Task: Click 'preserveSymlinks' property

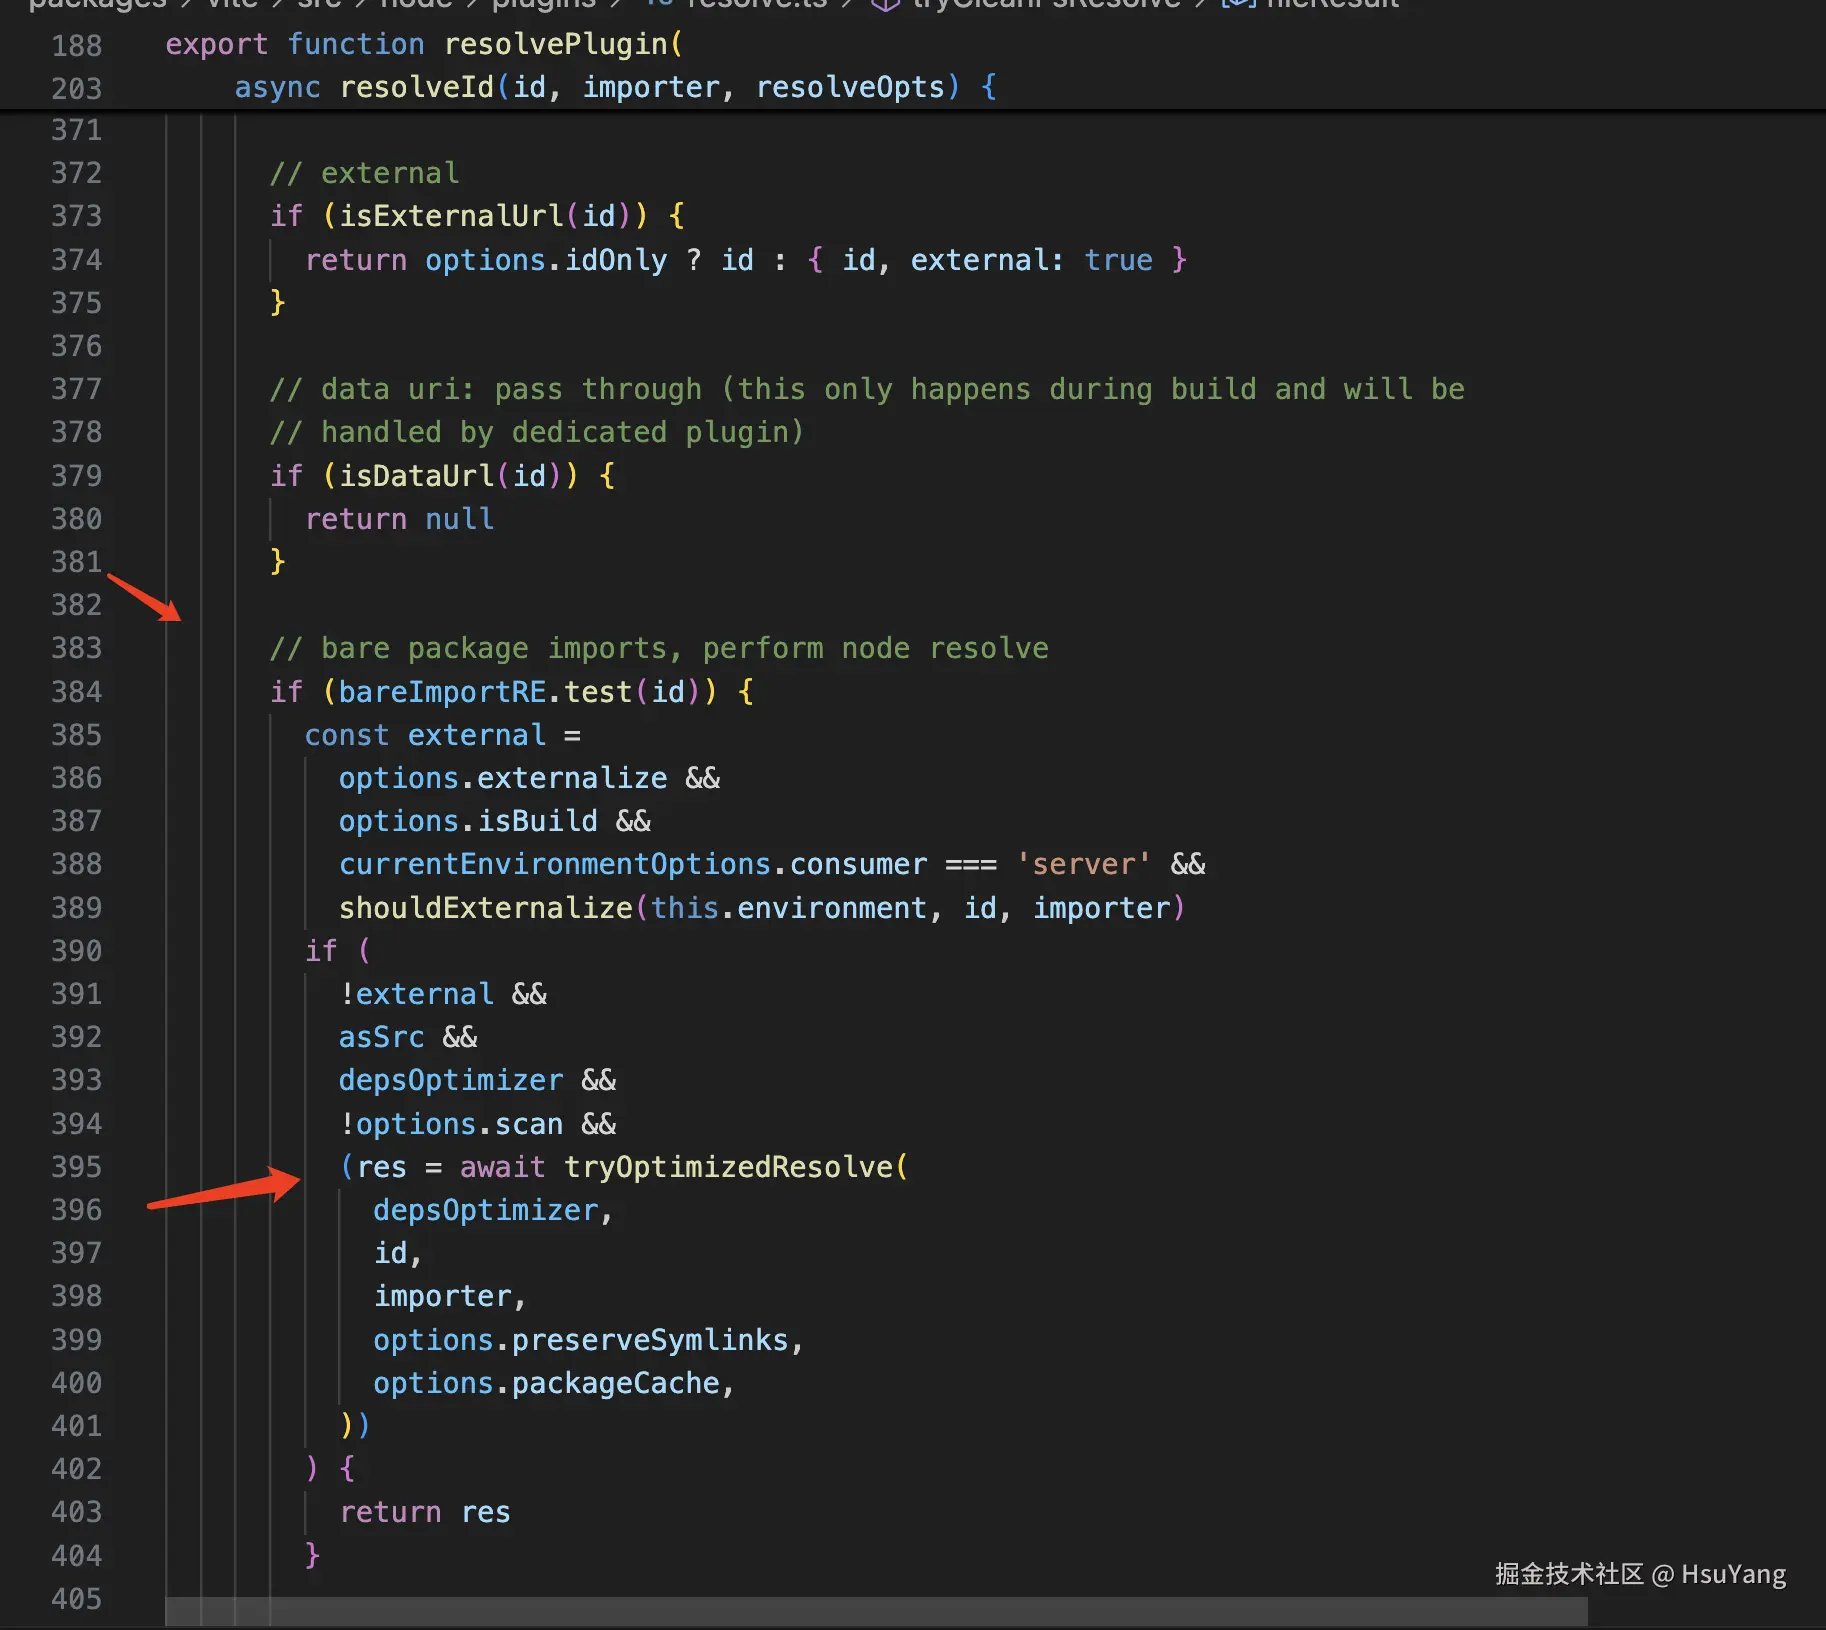Action: pos(650,1340)
